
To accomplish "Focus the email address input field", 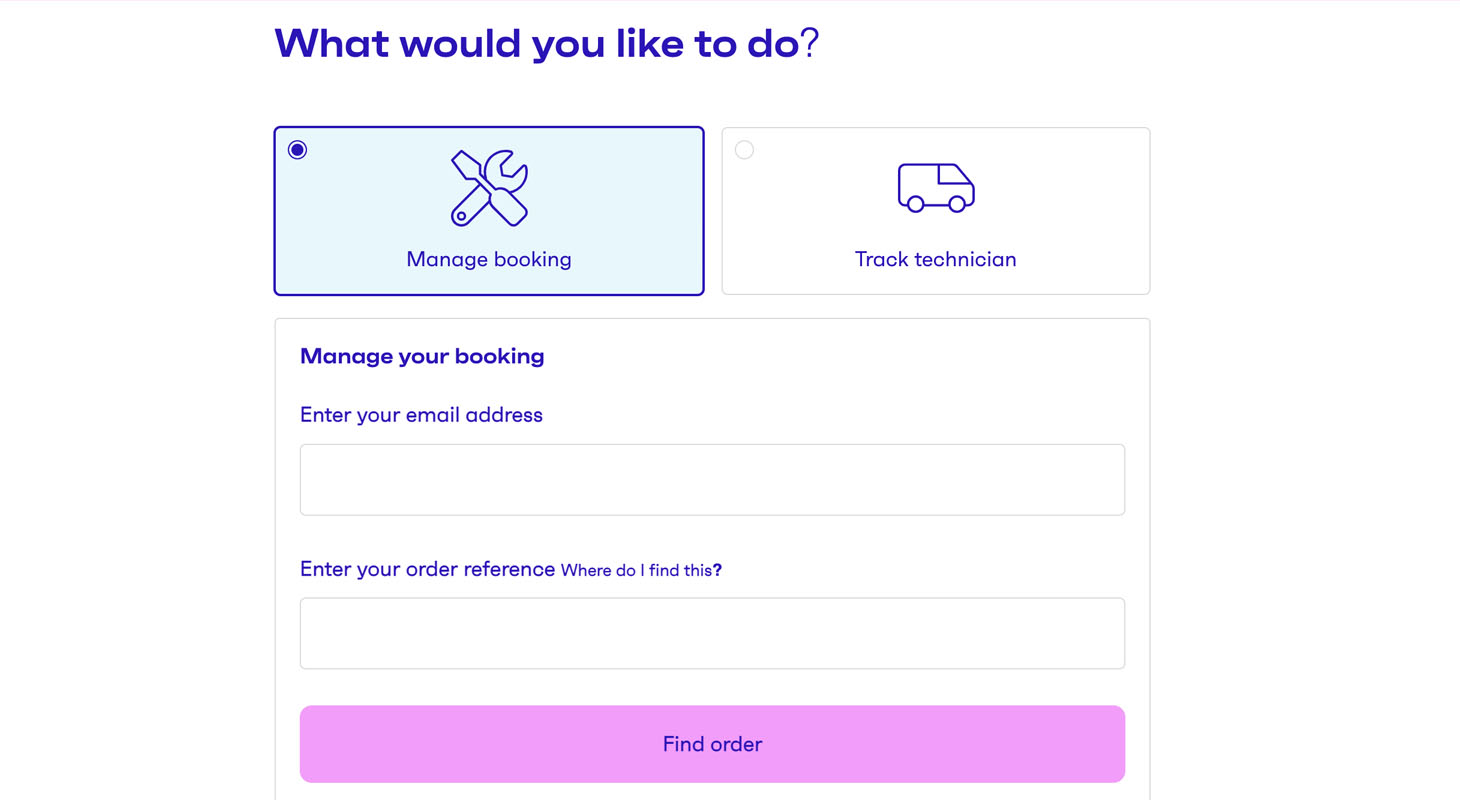I will (712, 480).
